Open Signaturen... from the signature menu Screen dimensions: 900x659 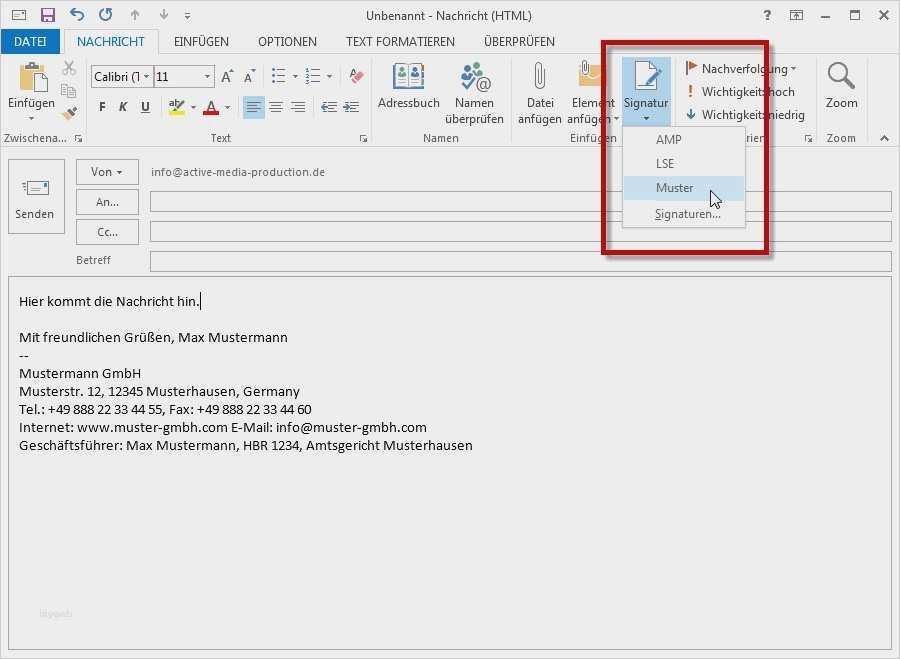click(x=687, y=213)
